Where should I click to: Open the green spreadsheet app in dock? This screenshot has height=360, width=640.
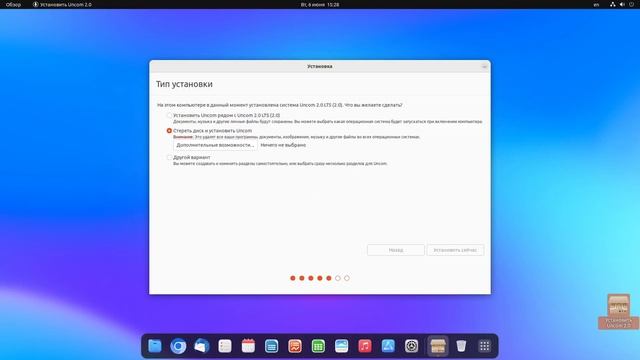pyautogui.click(x=318, y=346)
